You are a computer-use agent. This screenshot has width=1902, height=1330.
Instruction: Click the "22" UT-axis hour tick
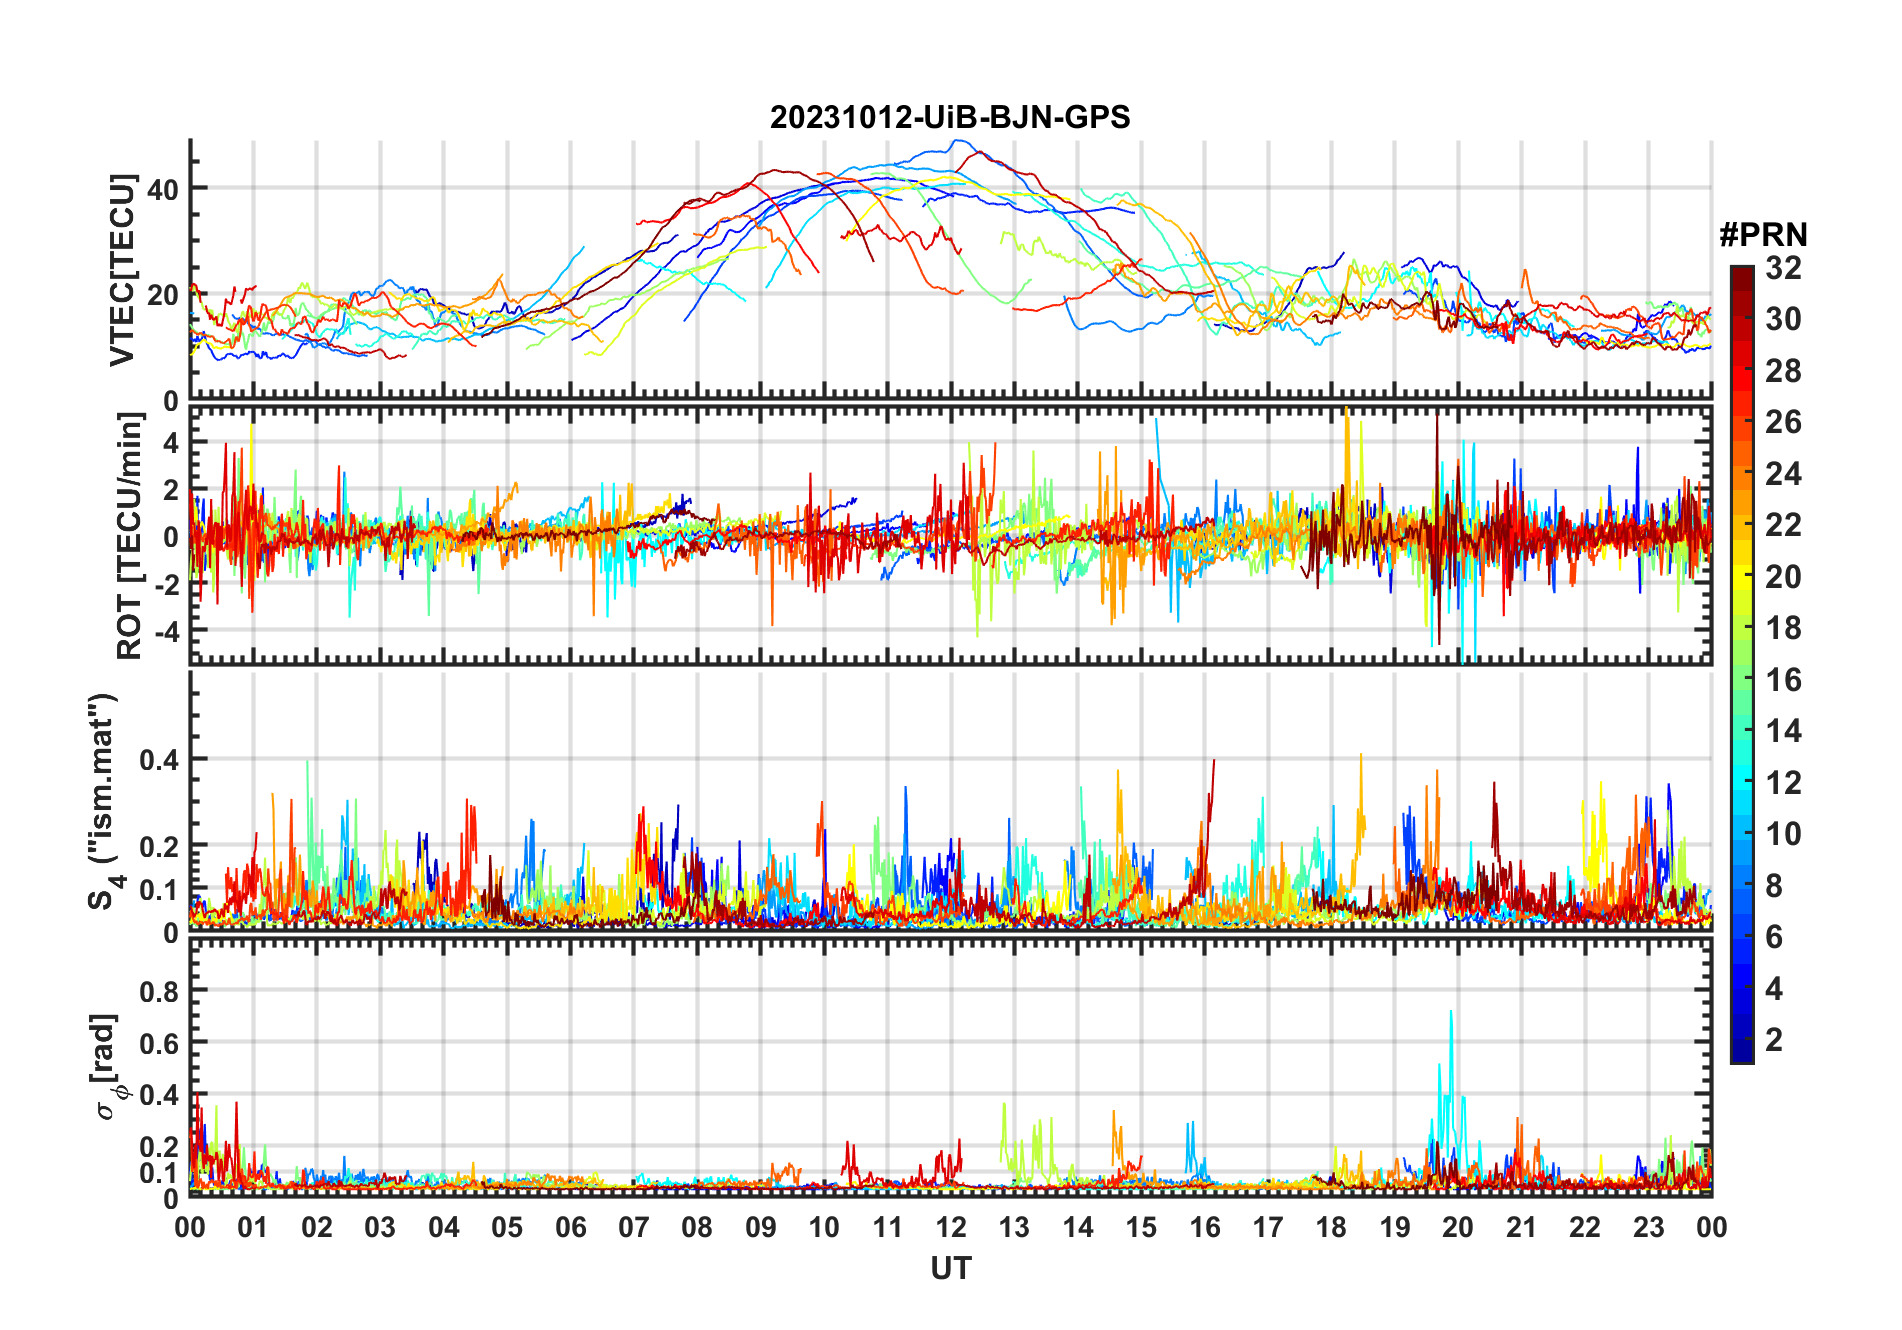pos(1585,1227)
